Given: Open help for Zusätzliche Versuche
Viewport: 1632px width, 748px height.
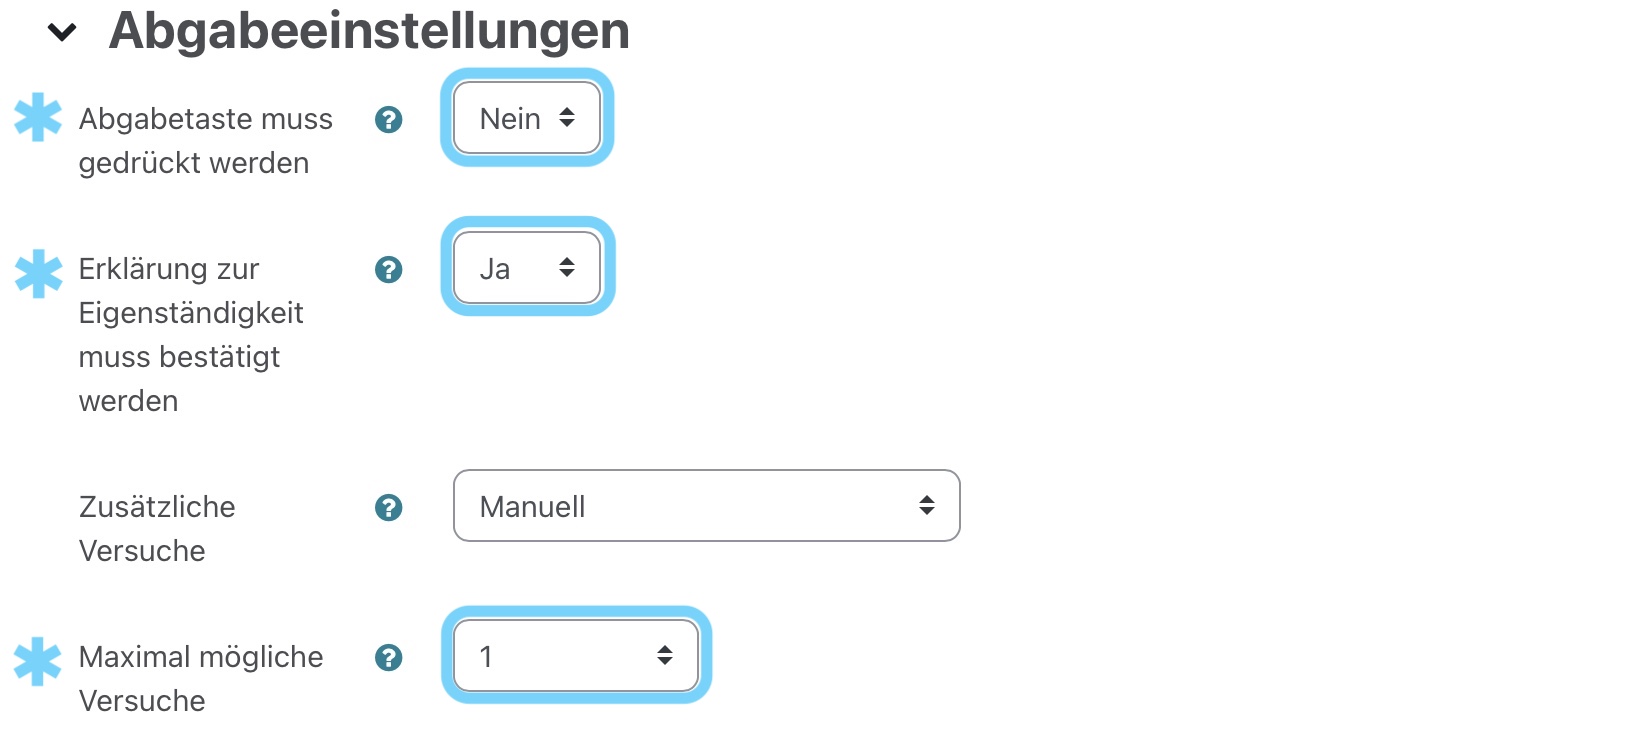Looking at the screenshot, I should (x=389, y=507).
